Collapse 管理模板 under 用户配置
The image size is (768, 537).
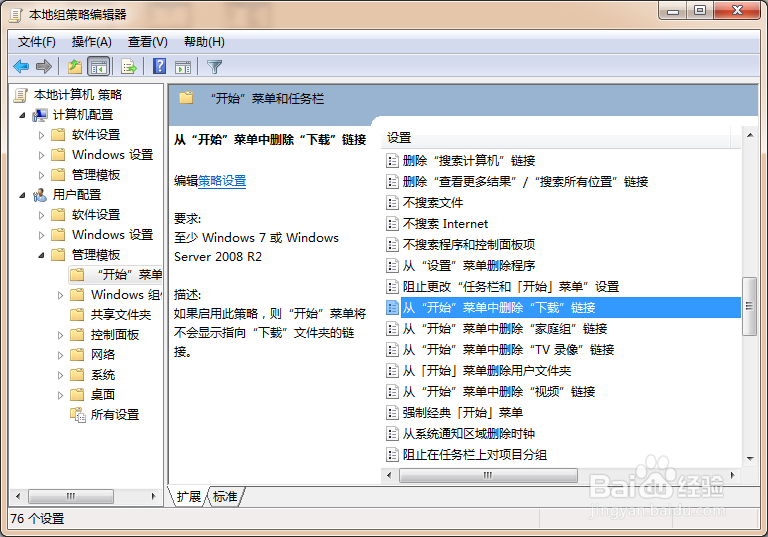[x=41, y=255]
